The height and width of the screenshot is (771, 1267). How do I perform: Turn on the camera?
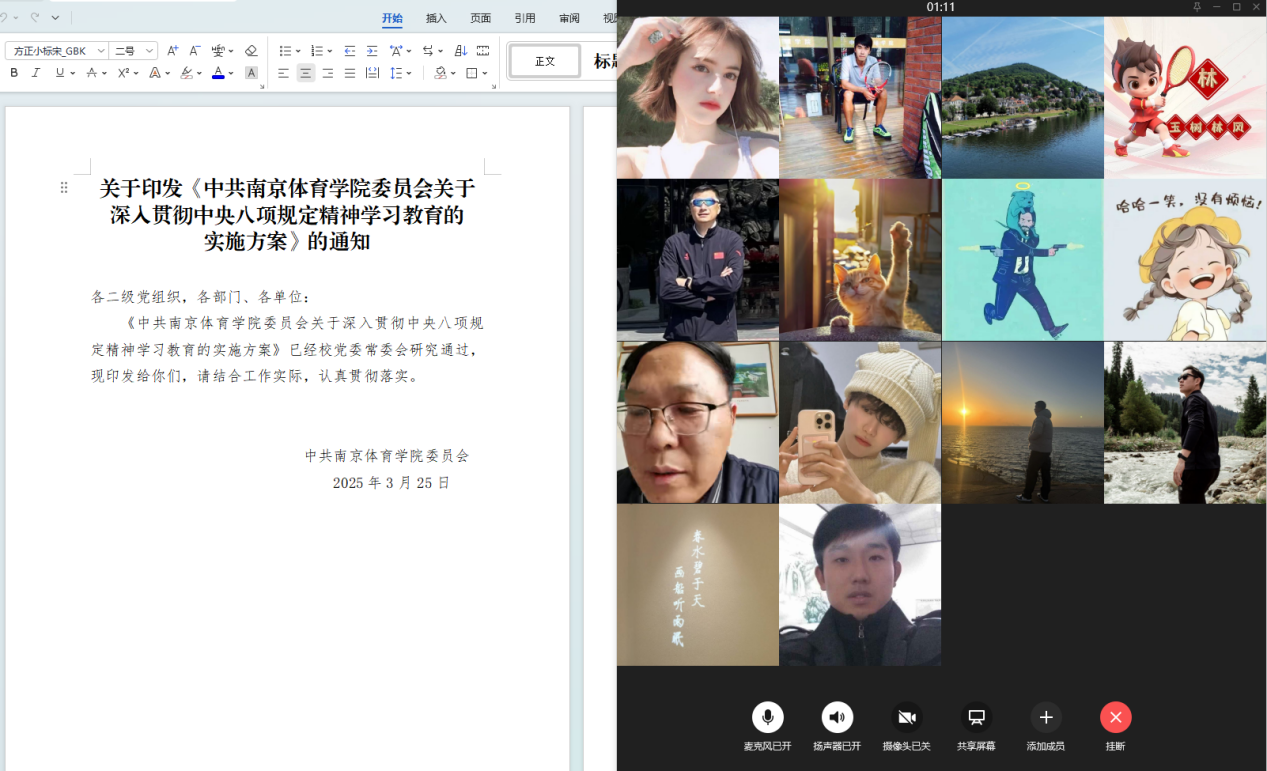point(906,717)
